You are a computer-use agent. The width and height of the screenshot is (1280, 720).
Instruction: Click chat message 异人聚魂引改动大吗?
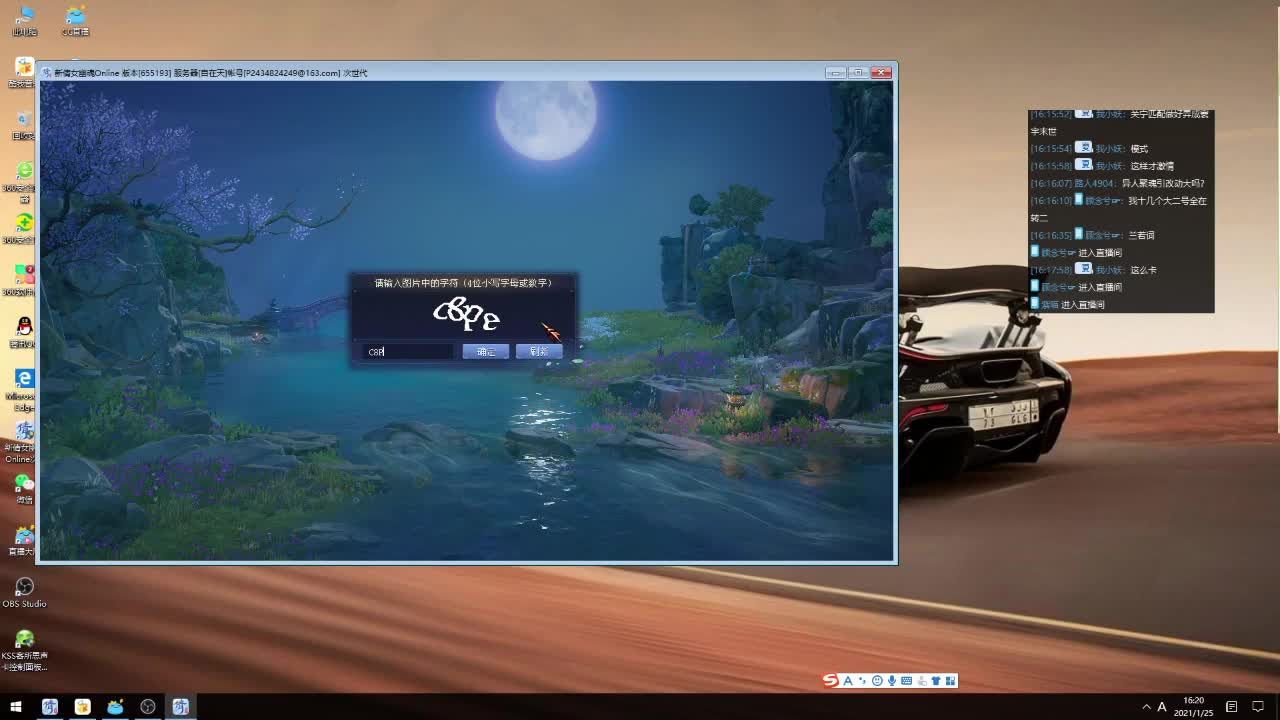pos(1162,183)
